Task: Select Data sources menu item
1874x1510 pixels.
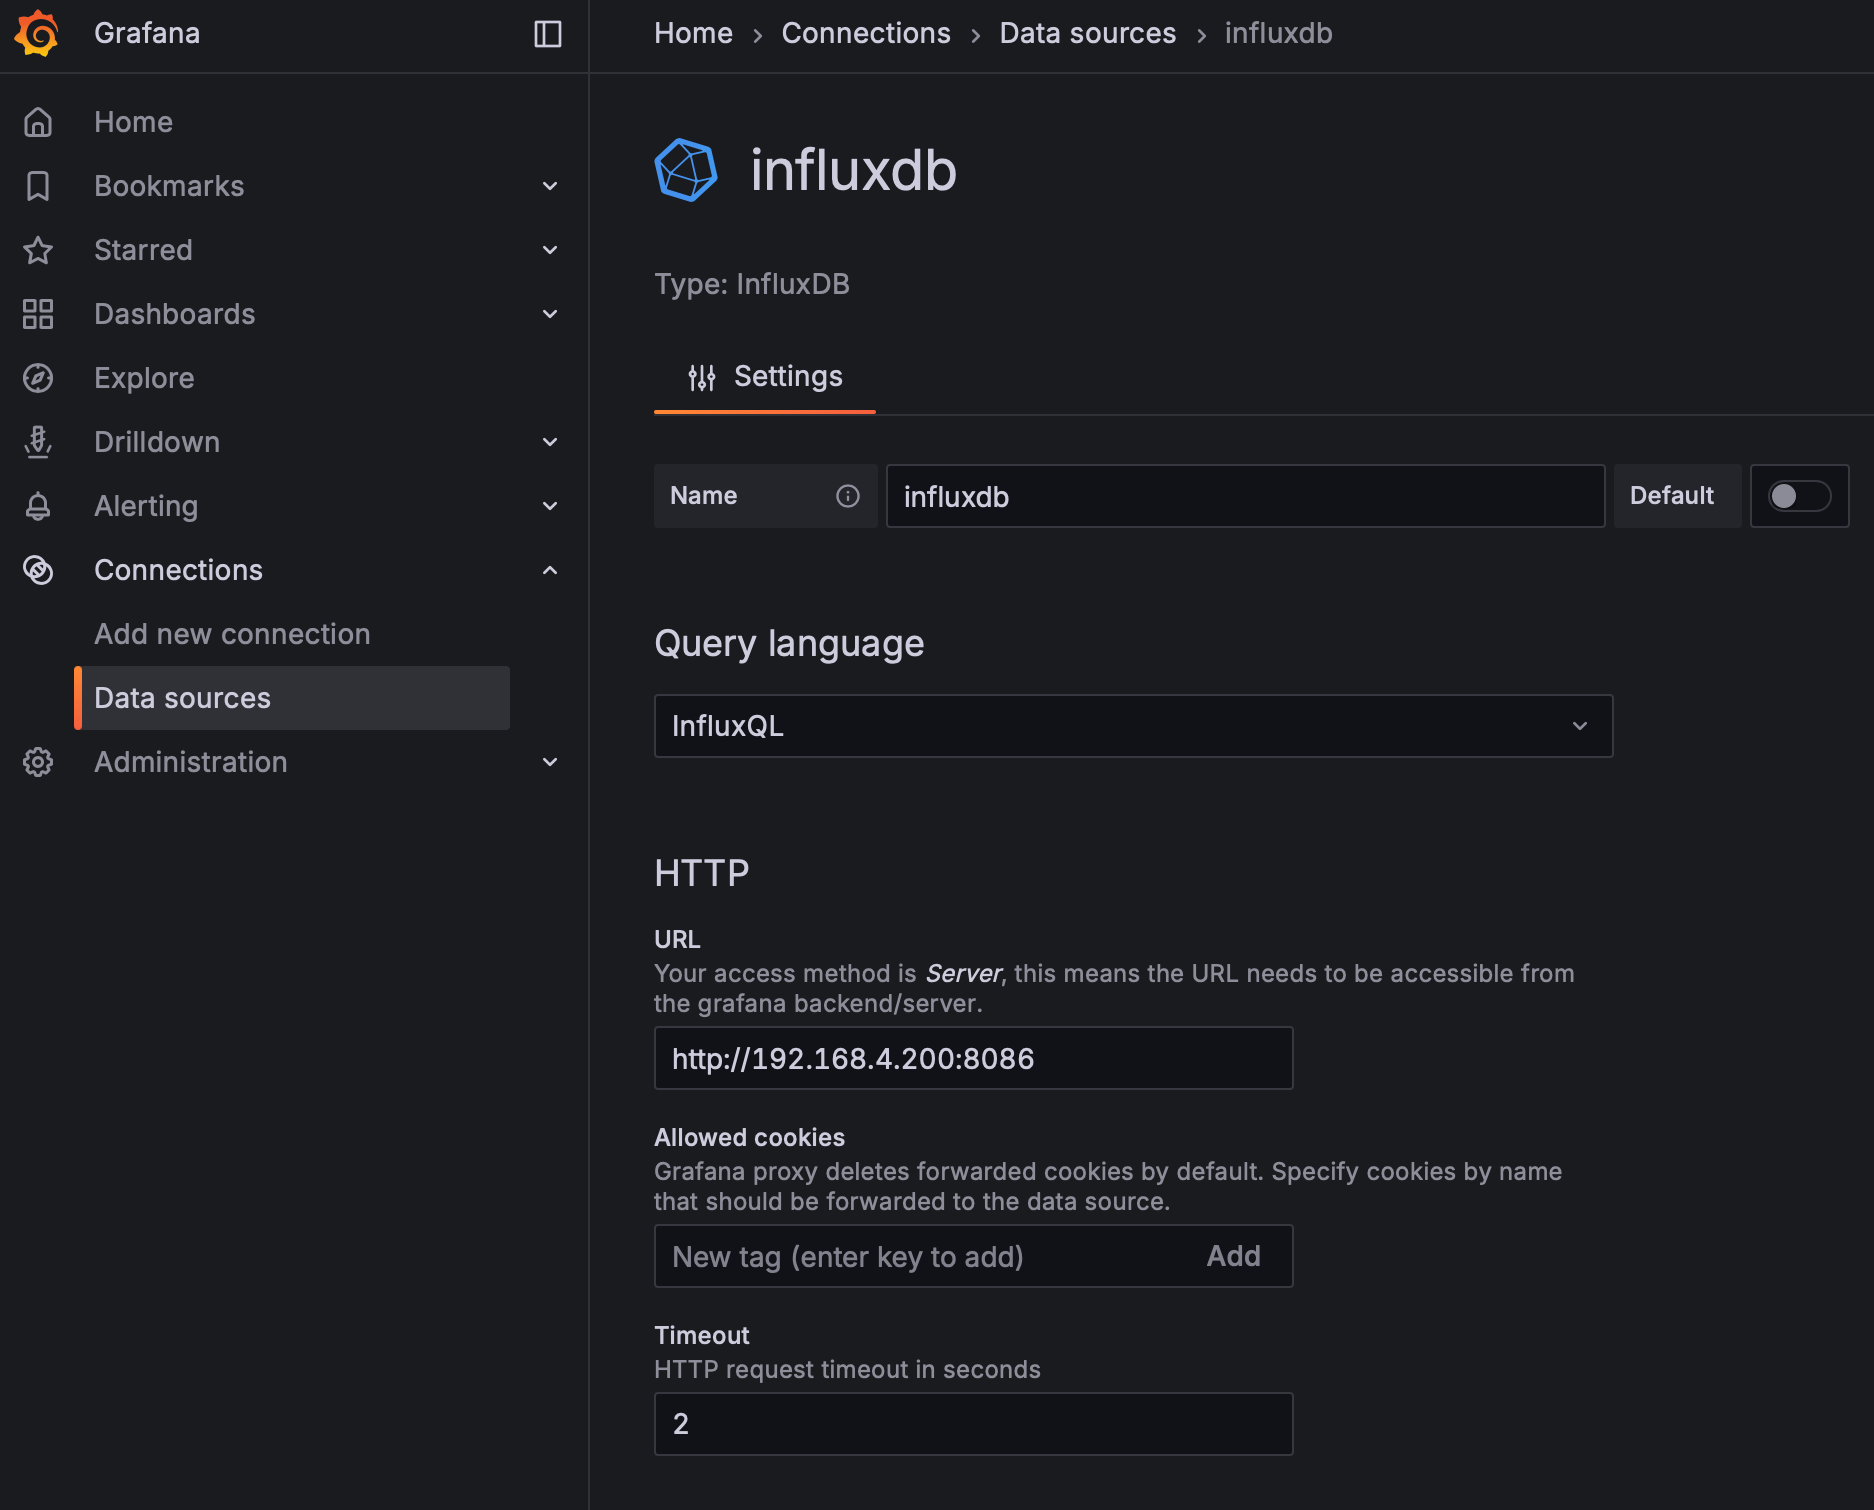Action: [x=292, y=698]
